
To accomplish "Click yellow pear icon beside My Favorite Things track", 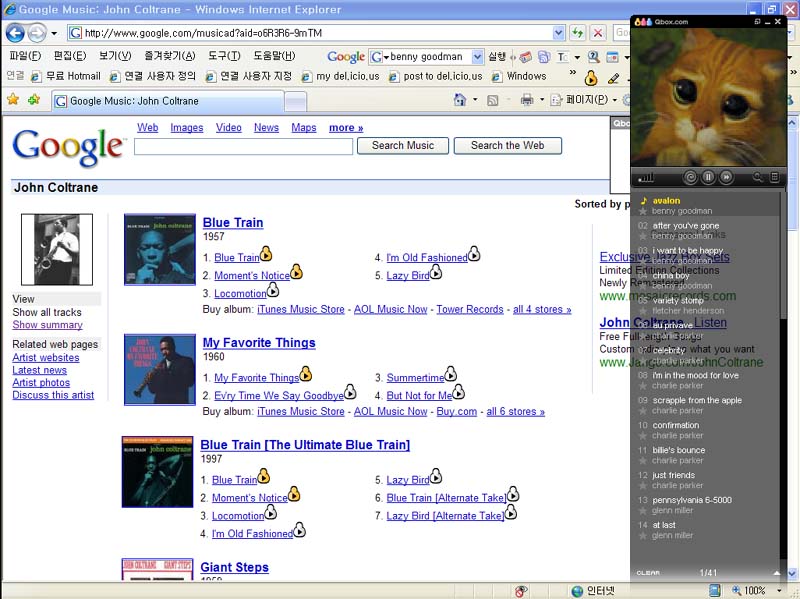I will click(x=306, y=373).
